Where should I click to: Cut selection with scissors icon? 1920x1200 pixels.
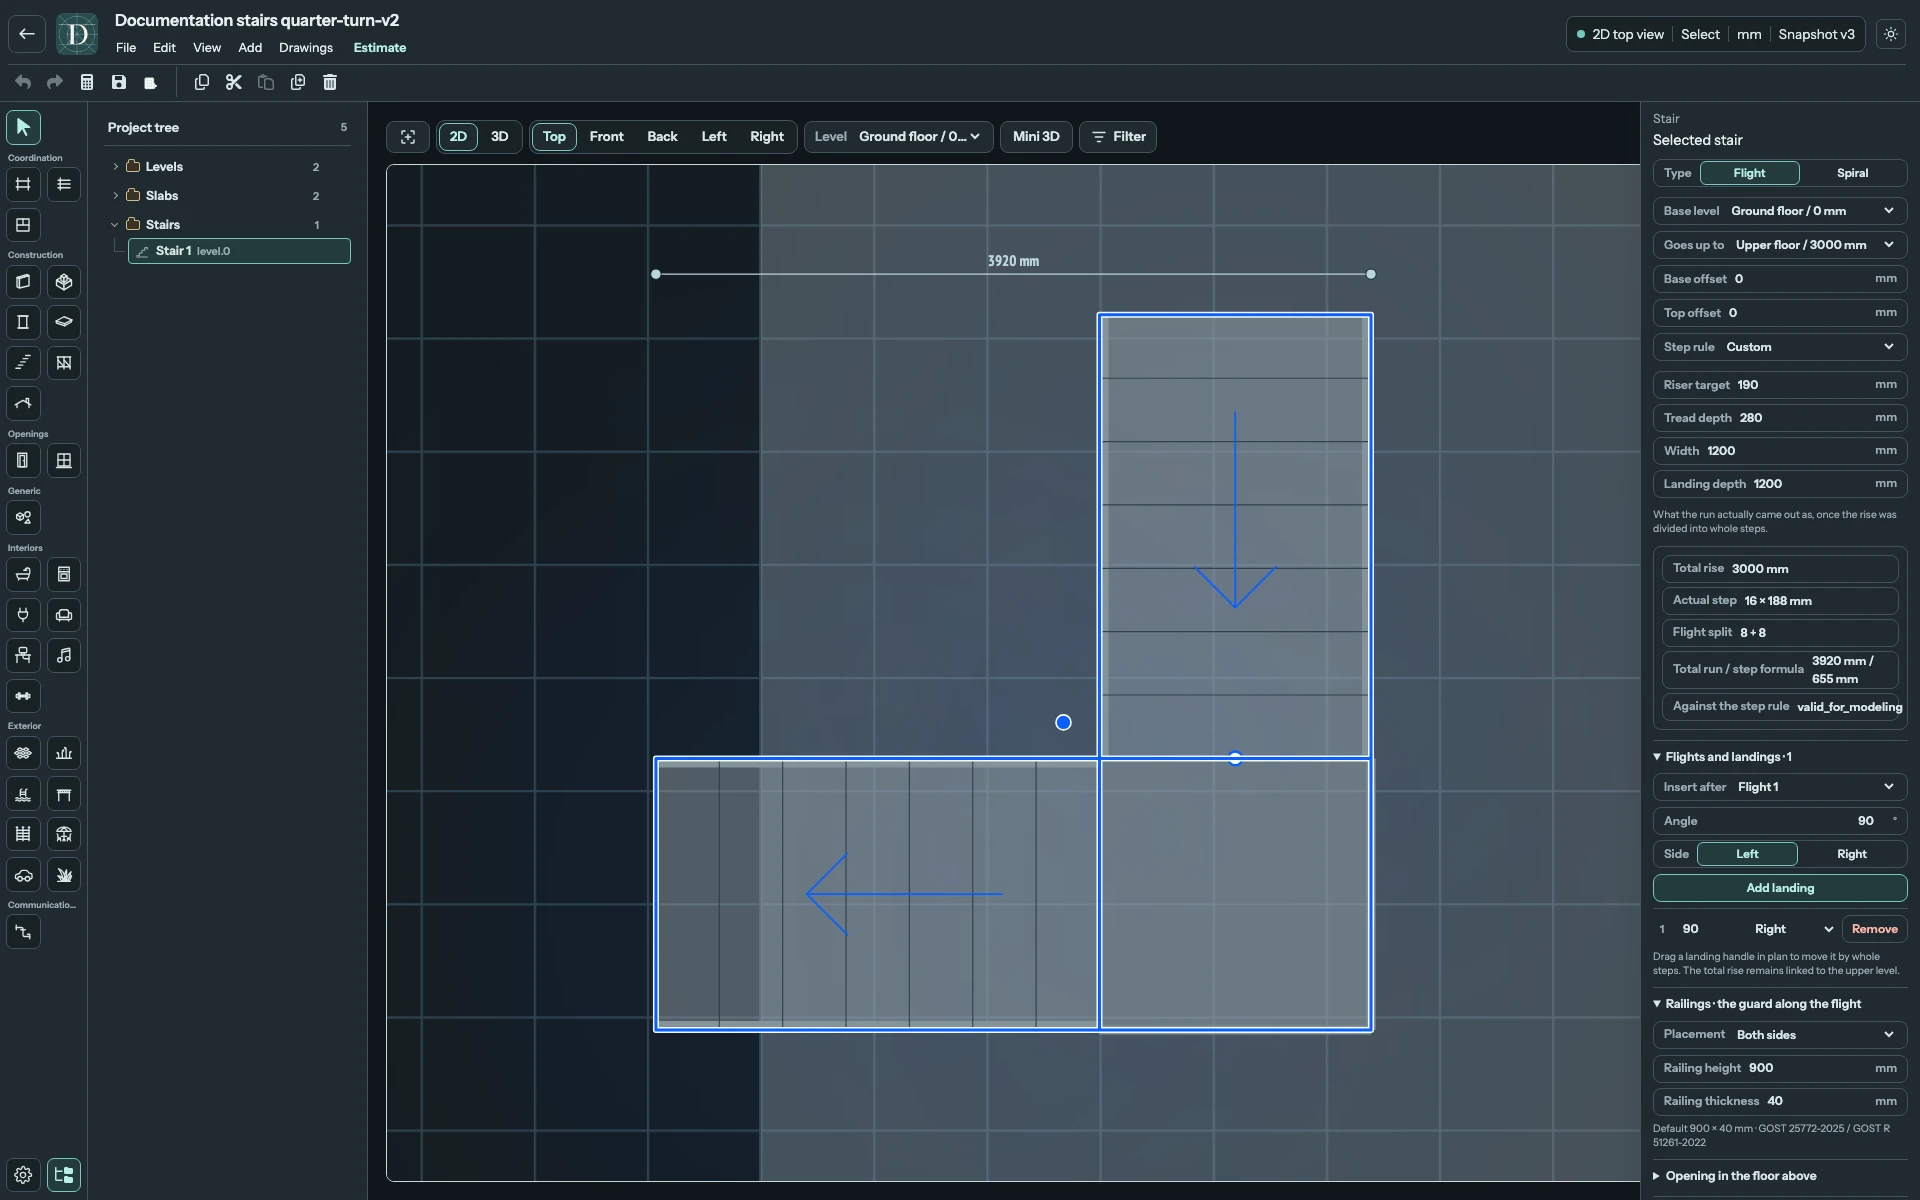234,82
